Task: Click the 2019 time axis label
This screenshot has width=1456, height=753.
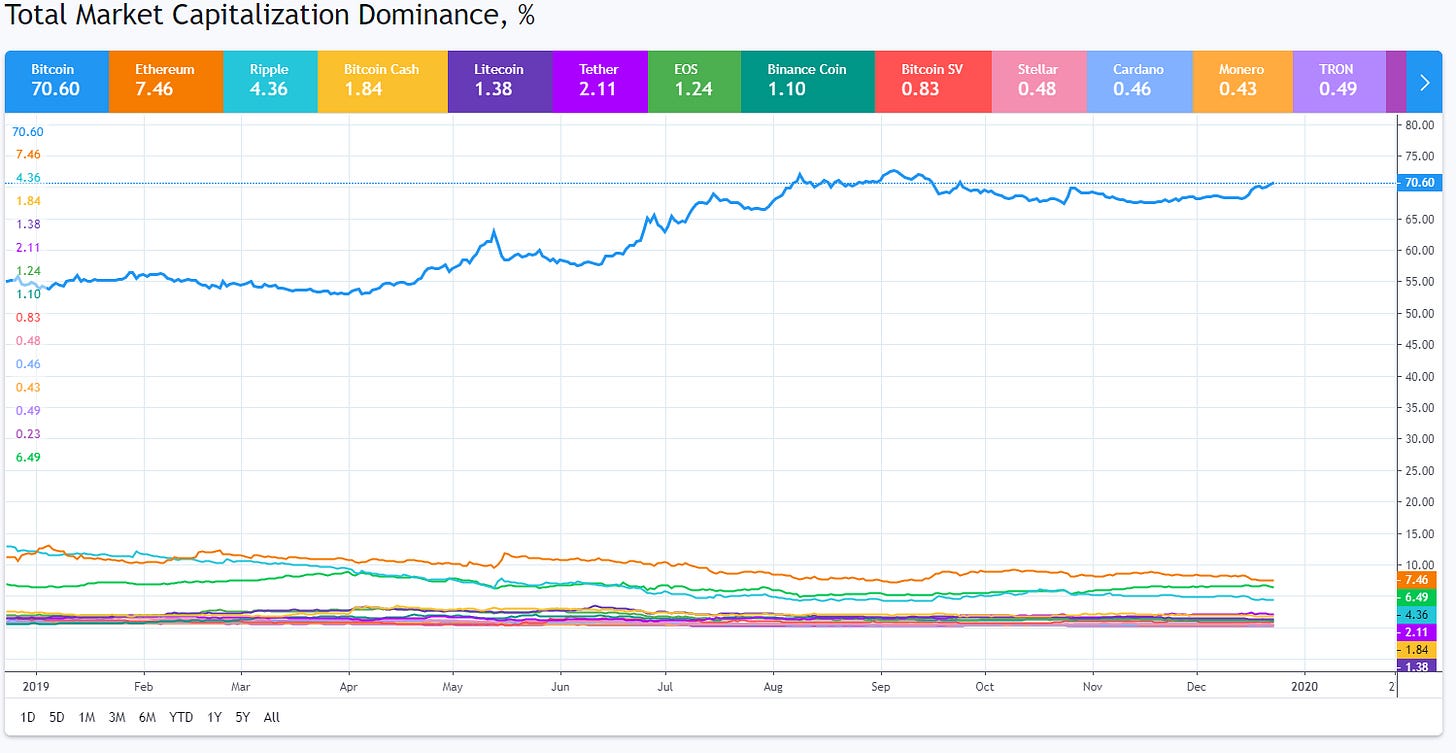Action: point(36,687)
